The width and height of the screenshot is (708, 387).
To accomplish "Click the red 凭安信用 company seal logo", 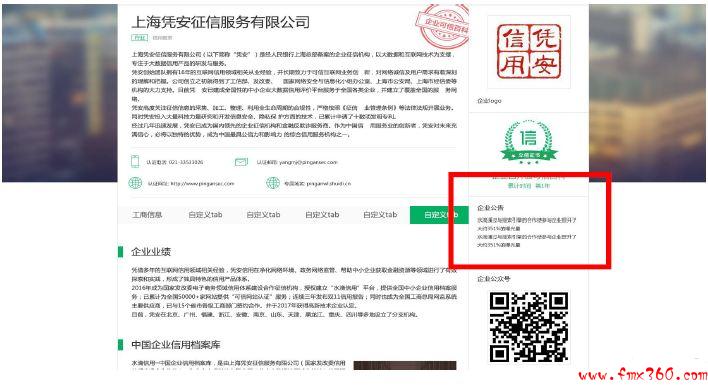I will pyautogui.click(x=529, y=51).
